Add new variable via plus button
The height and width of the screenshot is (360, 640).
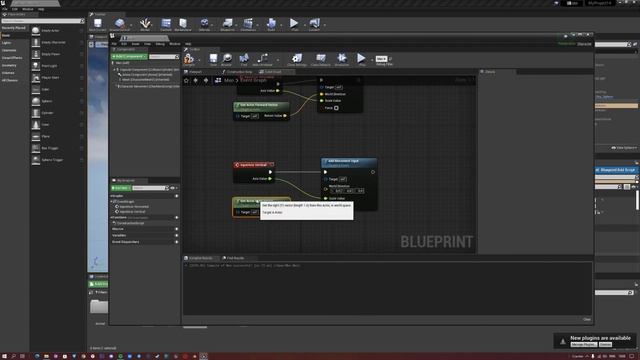pos(177,236)
